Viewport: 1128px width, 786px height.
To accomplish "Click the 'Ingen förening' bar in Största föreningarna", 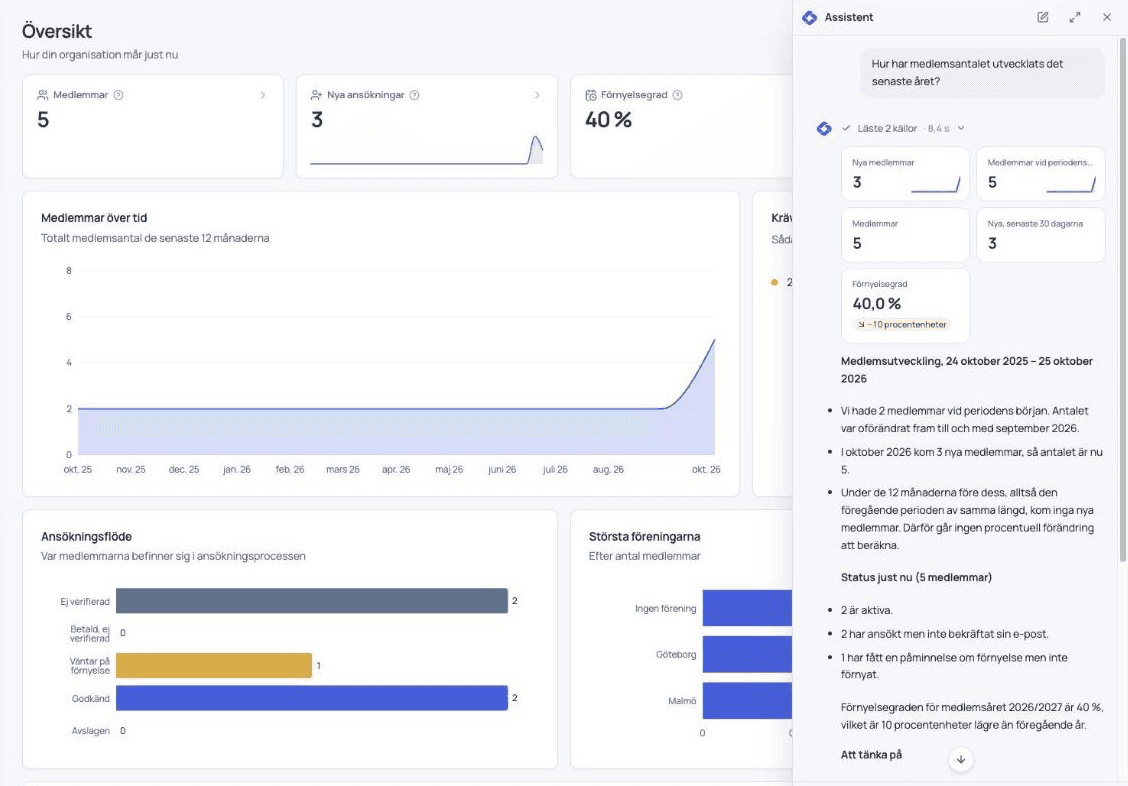I will [x=747, y=608].
